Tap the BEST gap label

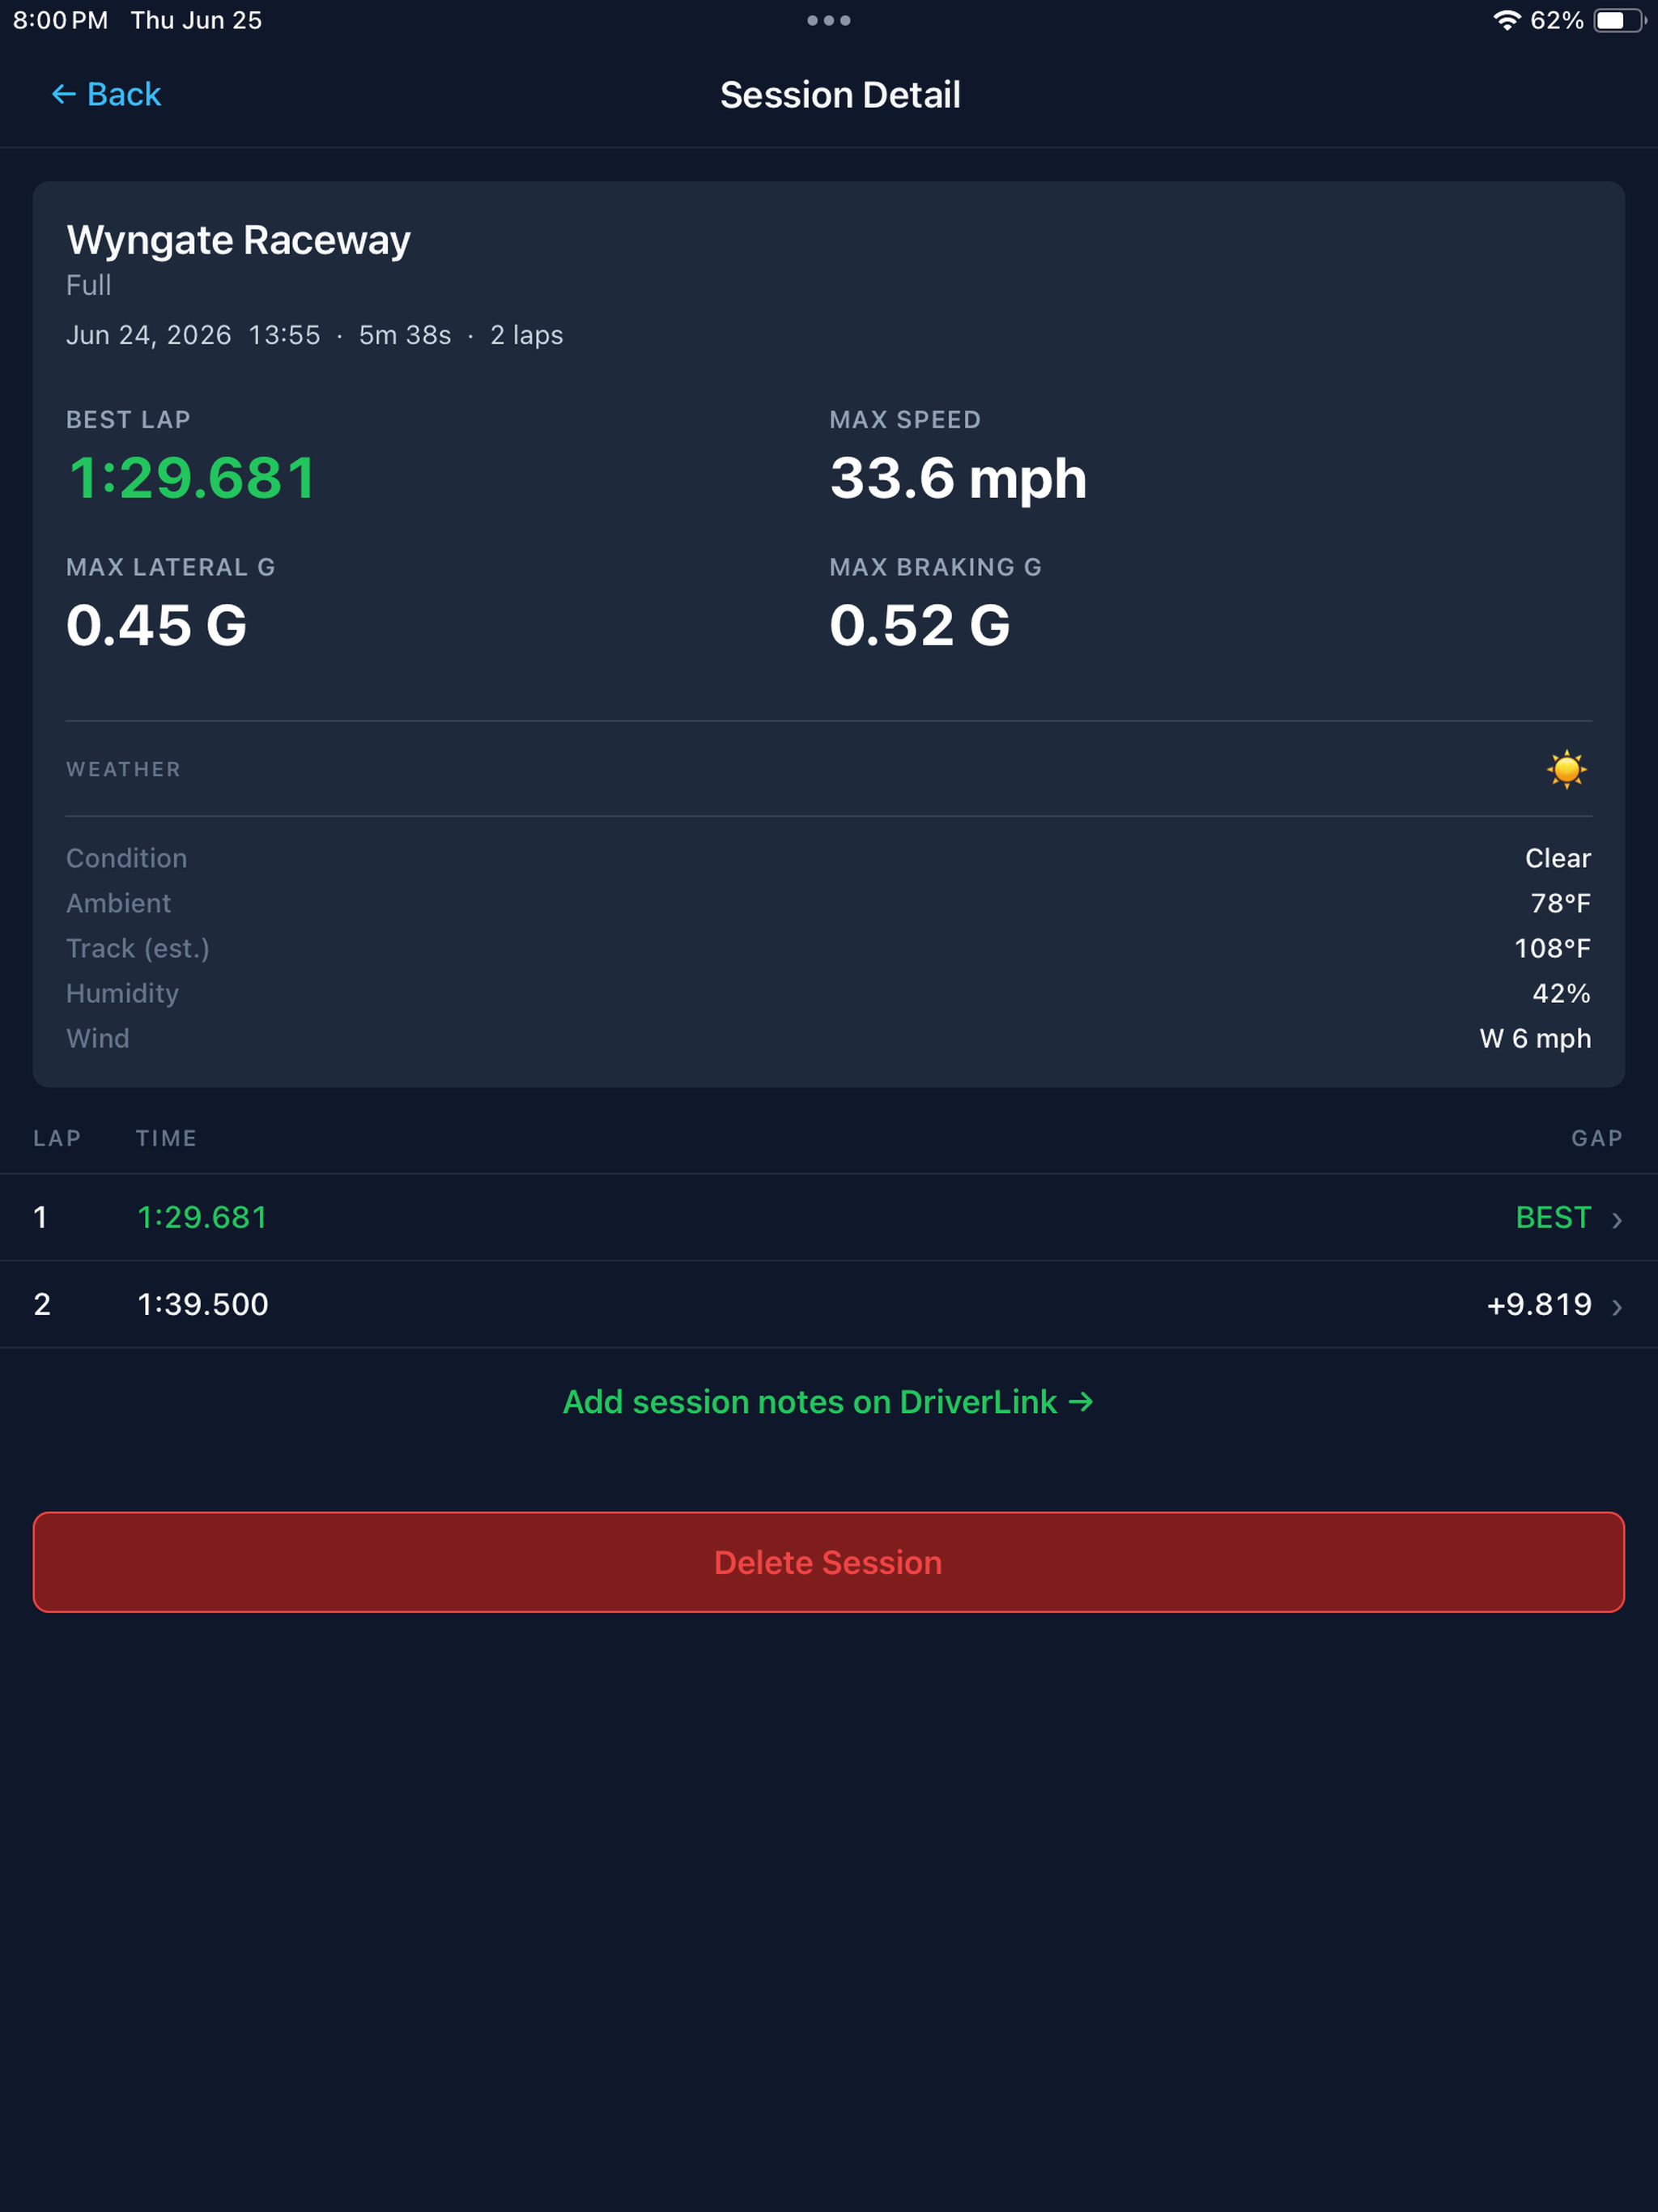(1553, 1217)
